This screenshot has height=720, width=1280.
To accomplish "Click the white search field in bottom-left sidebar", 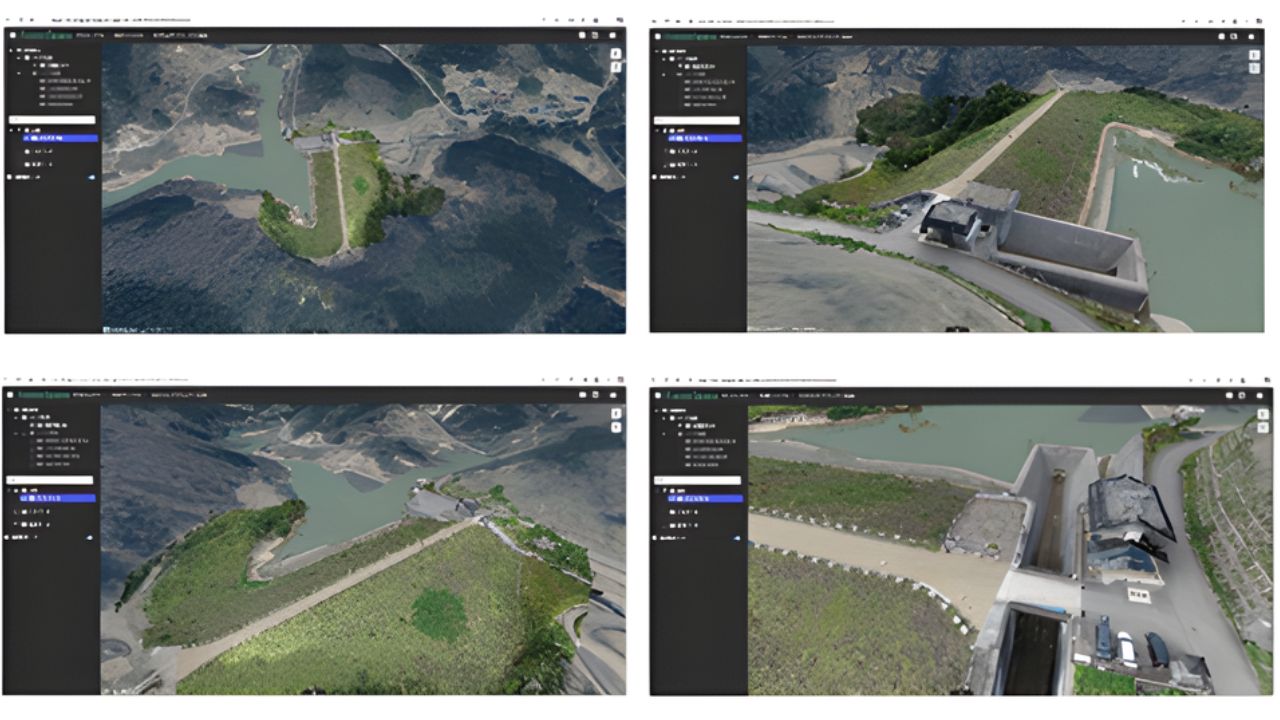I will 52,480.
